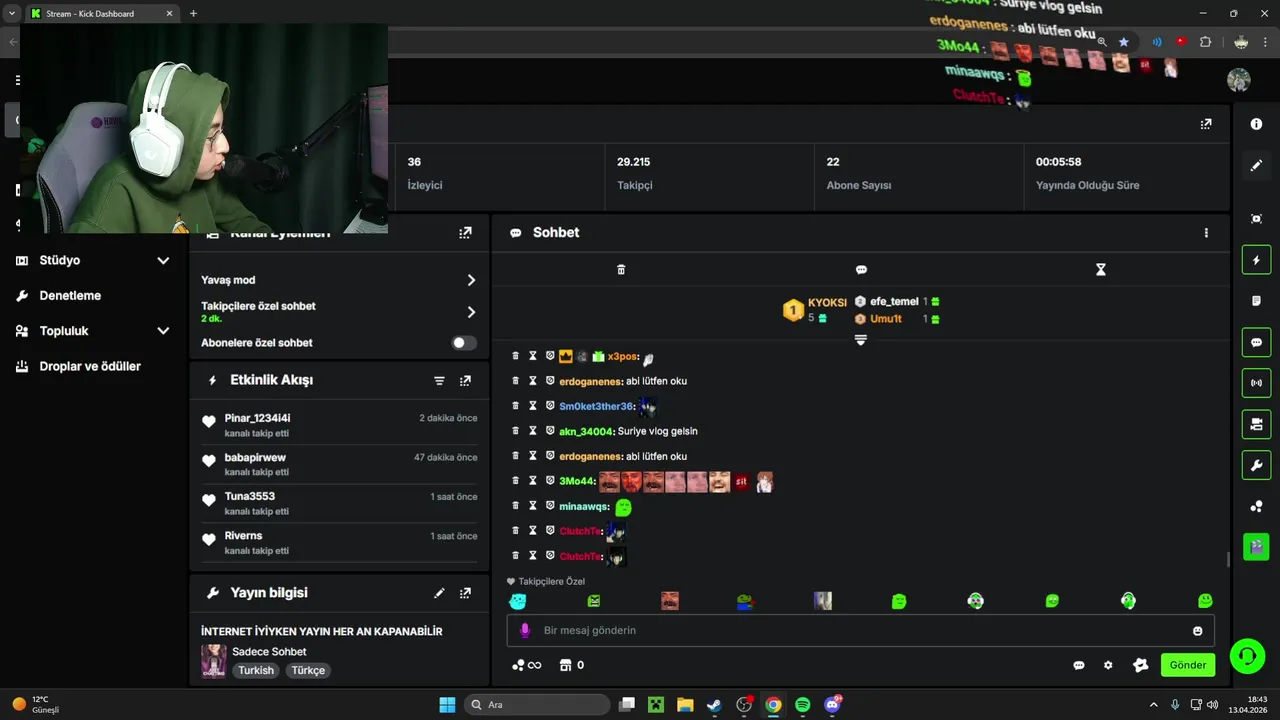Open Droplar ve ödüller in sidebar
1280x720 pixels.
point(92,367)
